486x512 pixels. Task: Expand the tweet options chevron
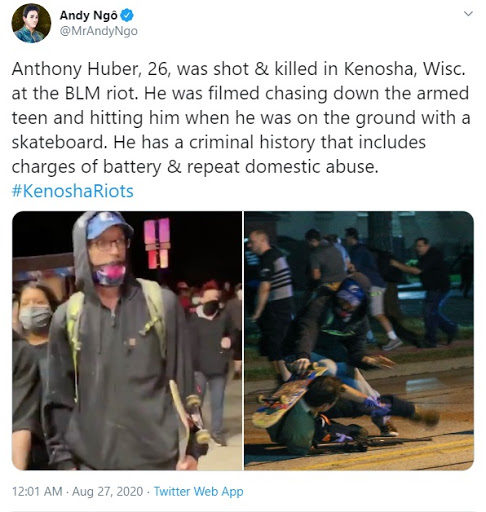tap(468, 14)
